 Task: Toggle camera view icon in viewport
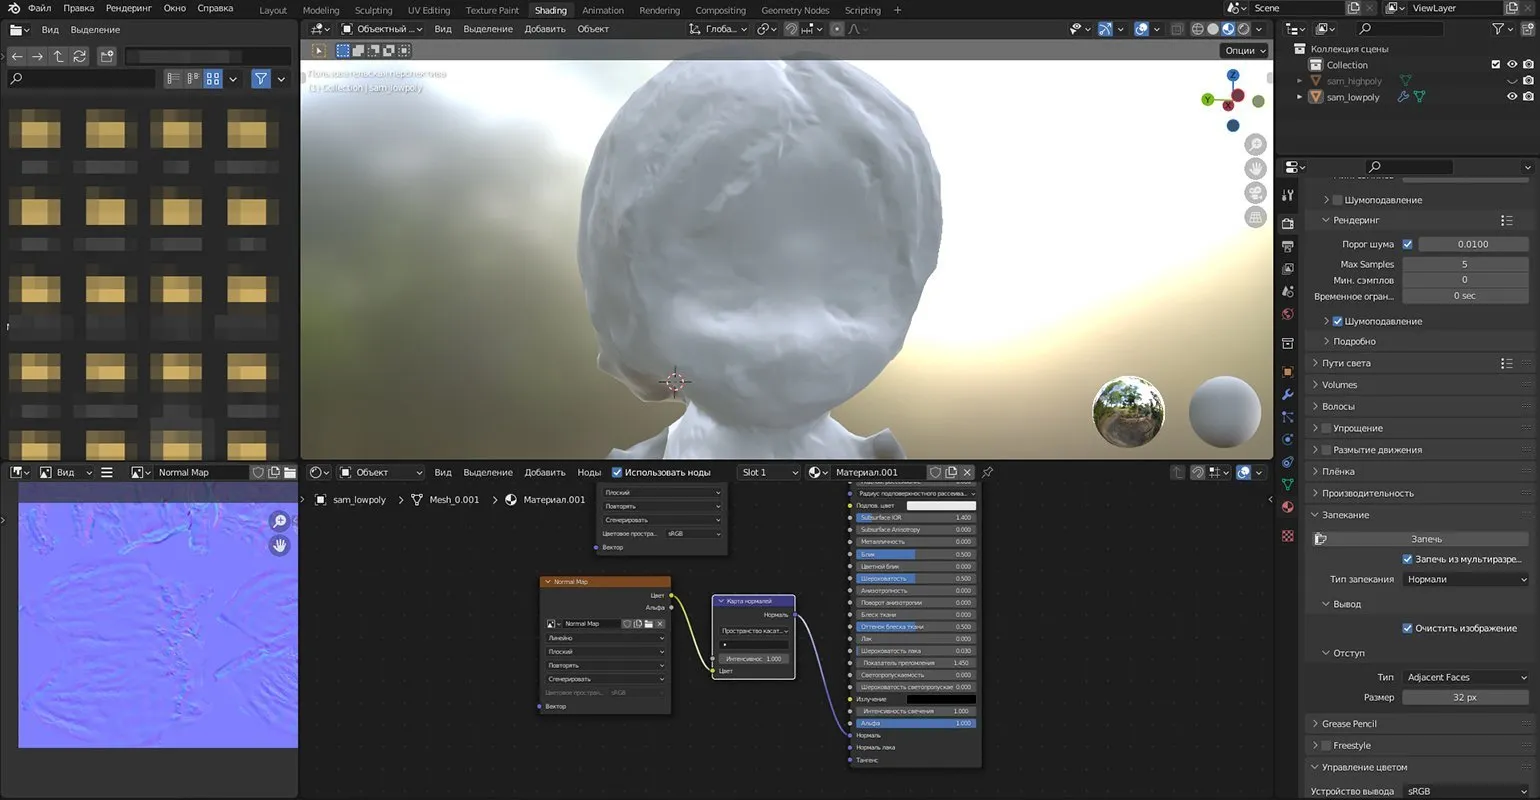point(1255,194)
